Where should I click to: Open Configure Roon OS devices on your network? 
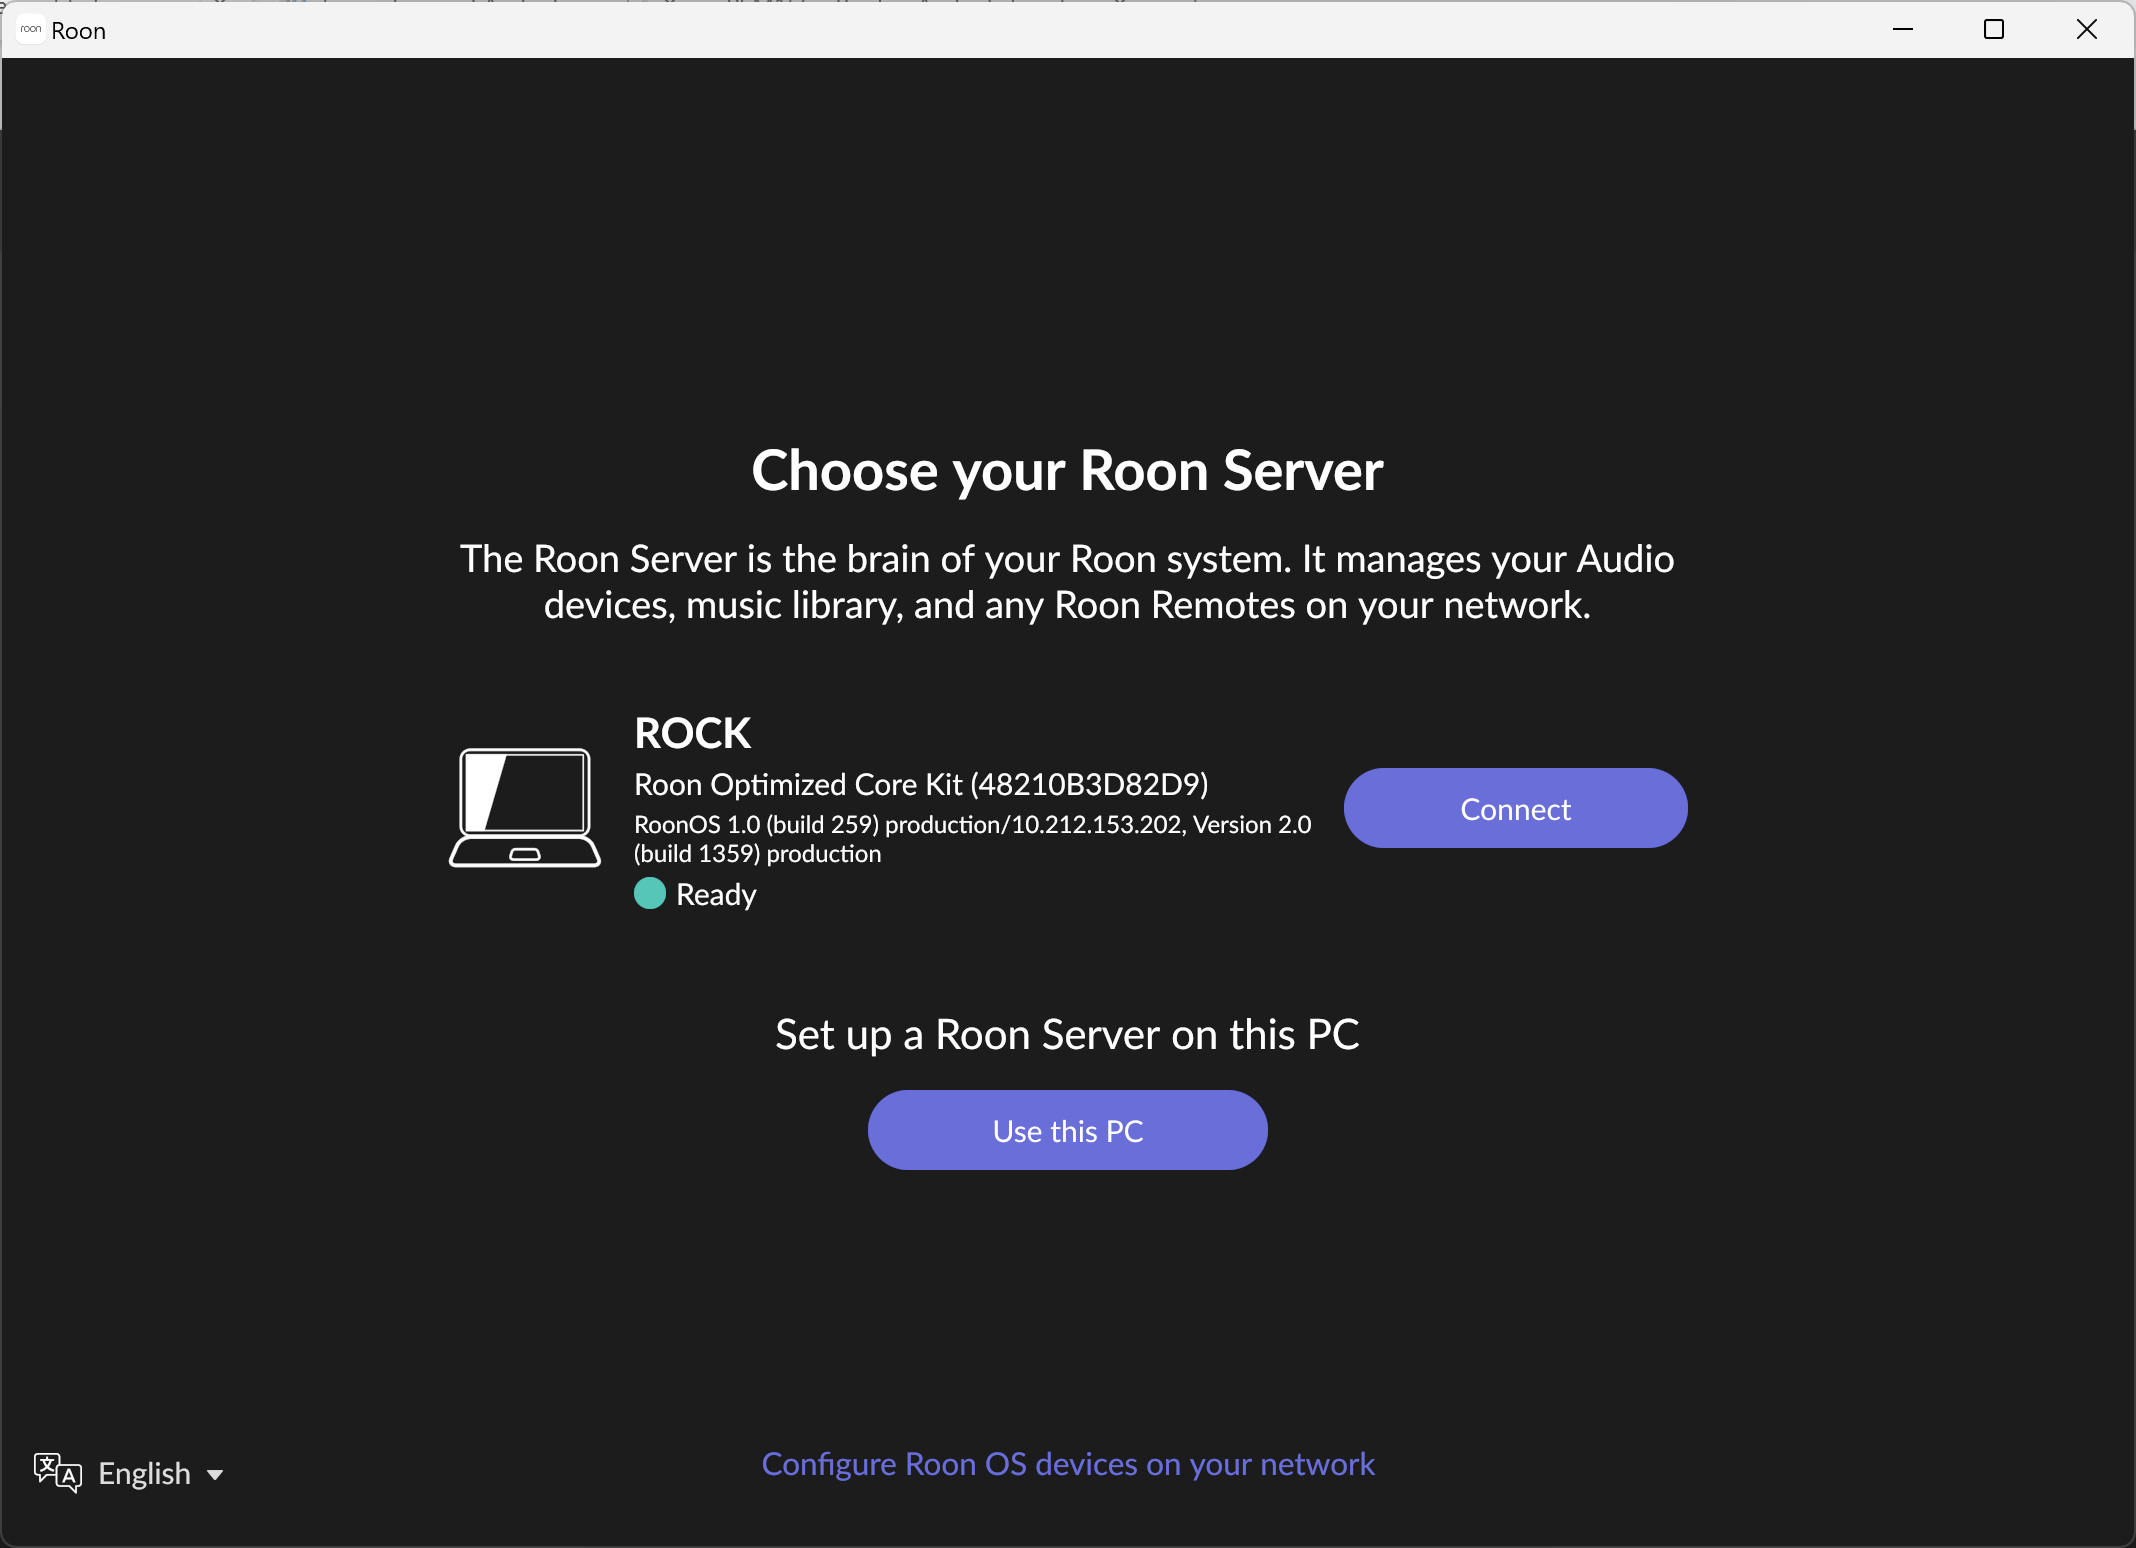point(1067,1464)
